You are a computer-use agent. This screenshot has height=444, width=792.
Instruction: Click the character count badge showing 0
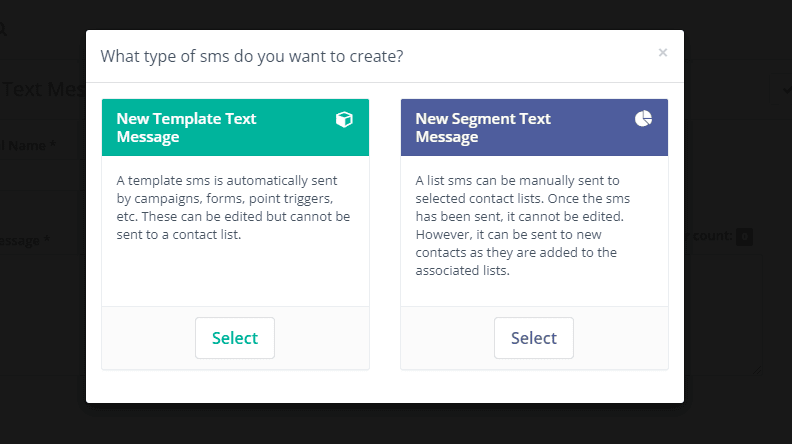coord(744,236)
